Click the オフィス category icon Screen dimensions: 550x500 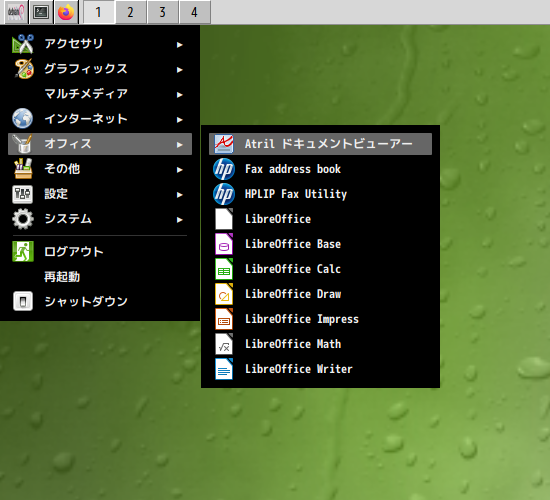pyautogui.click(x=22, y=144)
